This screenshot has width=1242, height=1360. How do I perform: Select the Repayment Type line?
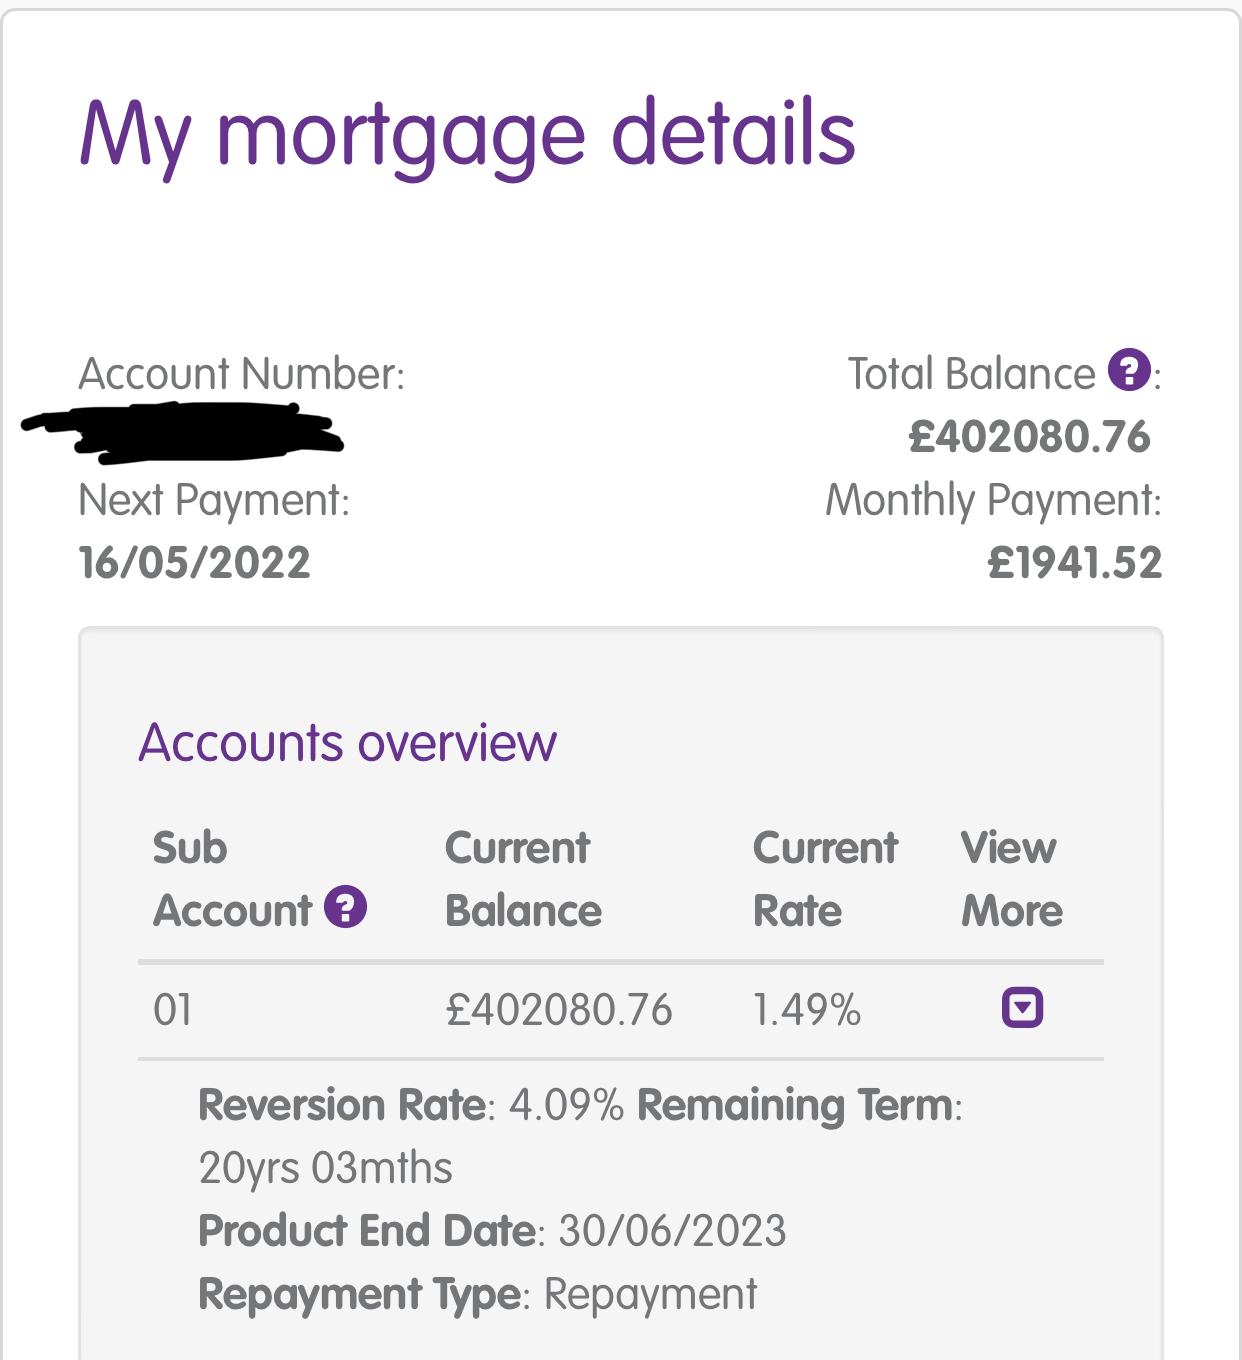pos(478,1294)
